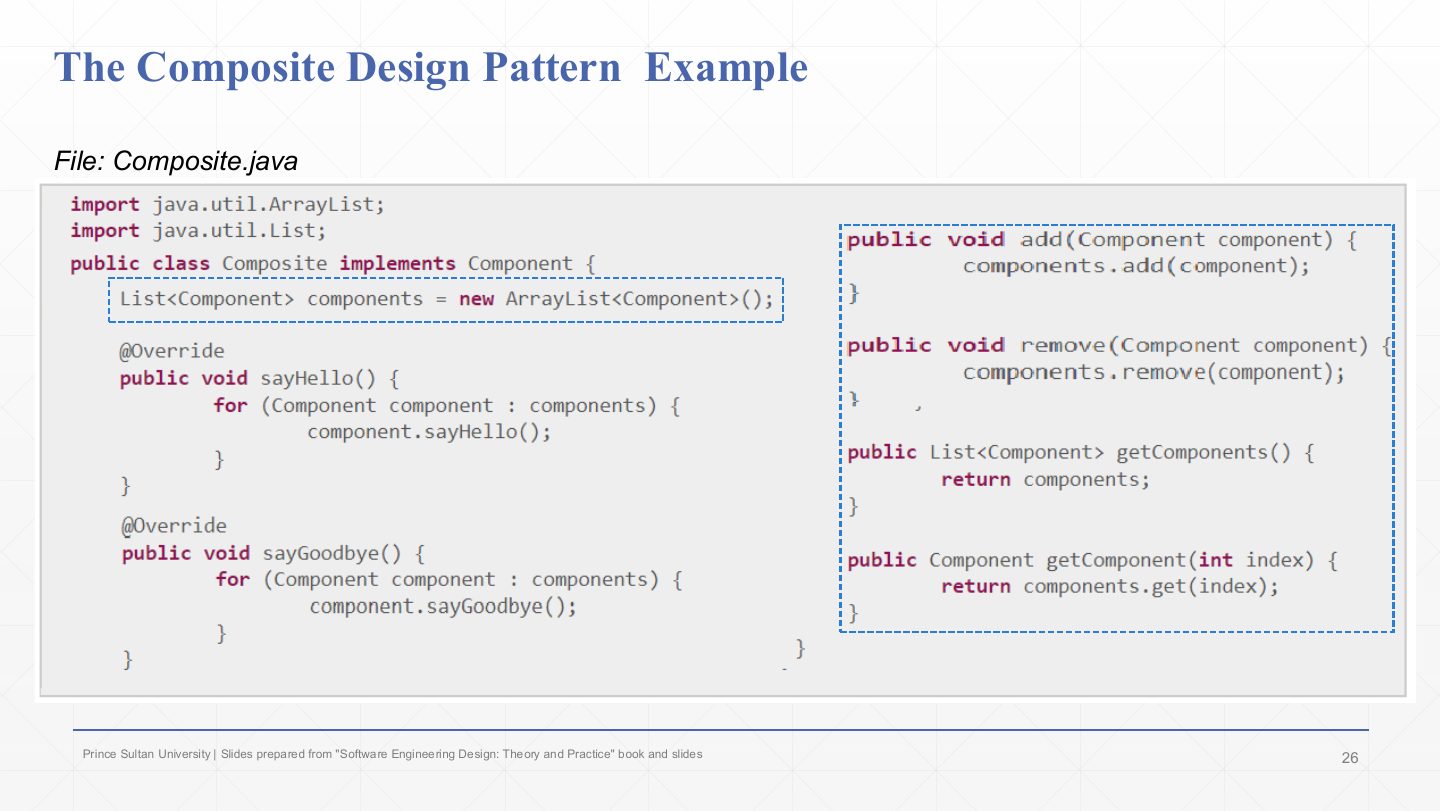Click the 'components.remove(component);' statement

[x=1154, y=373]
